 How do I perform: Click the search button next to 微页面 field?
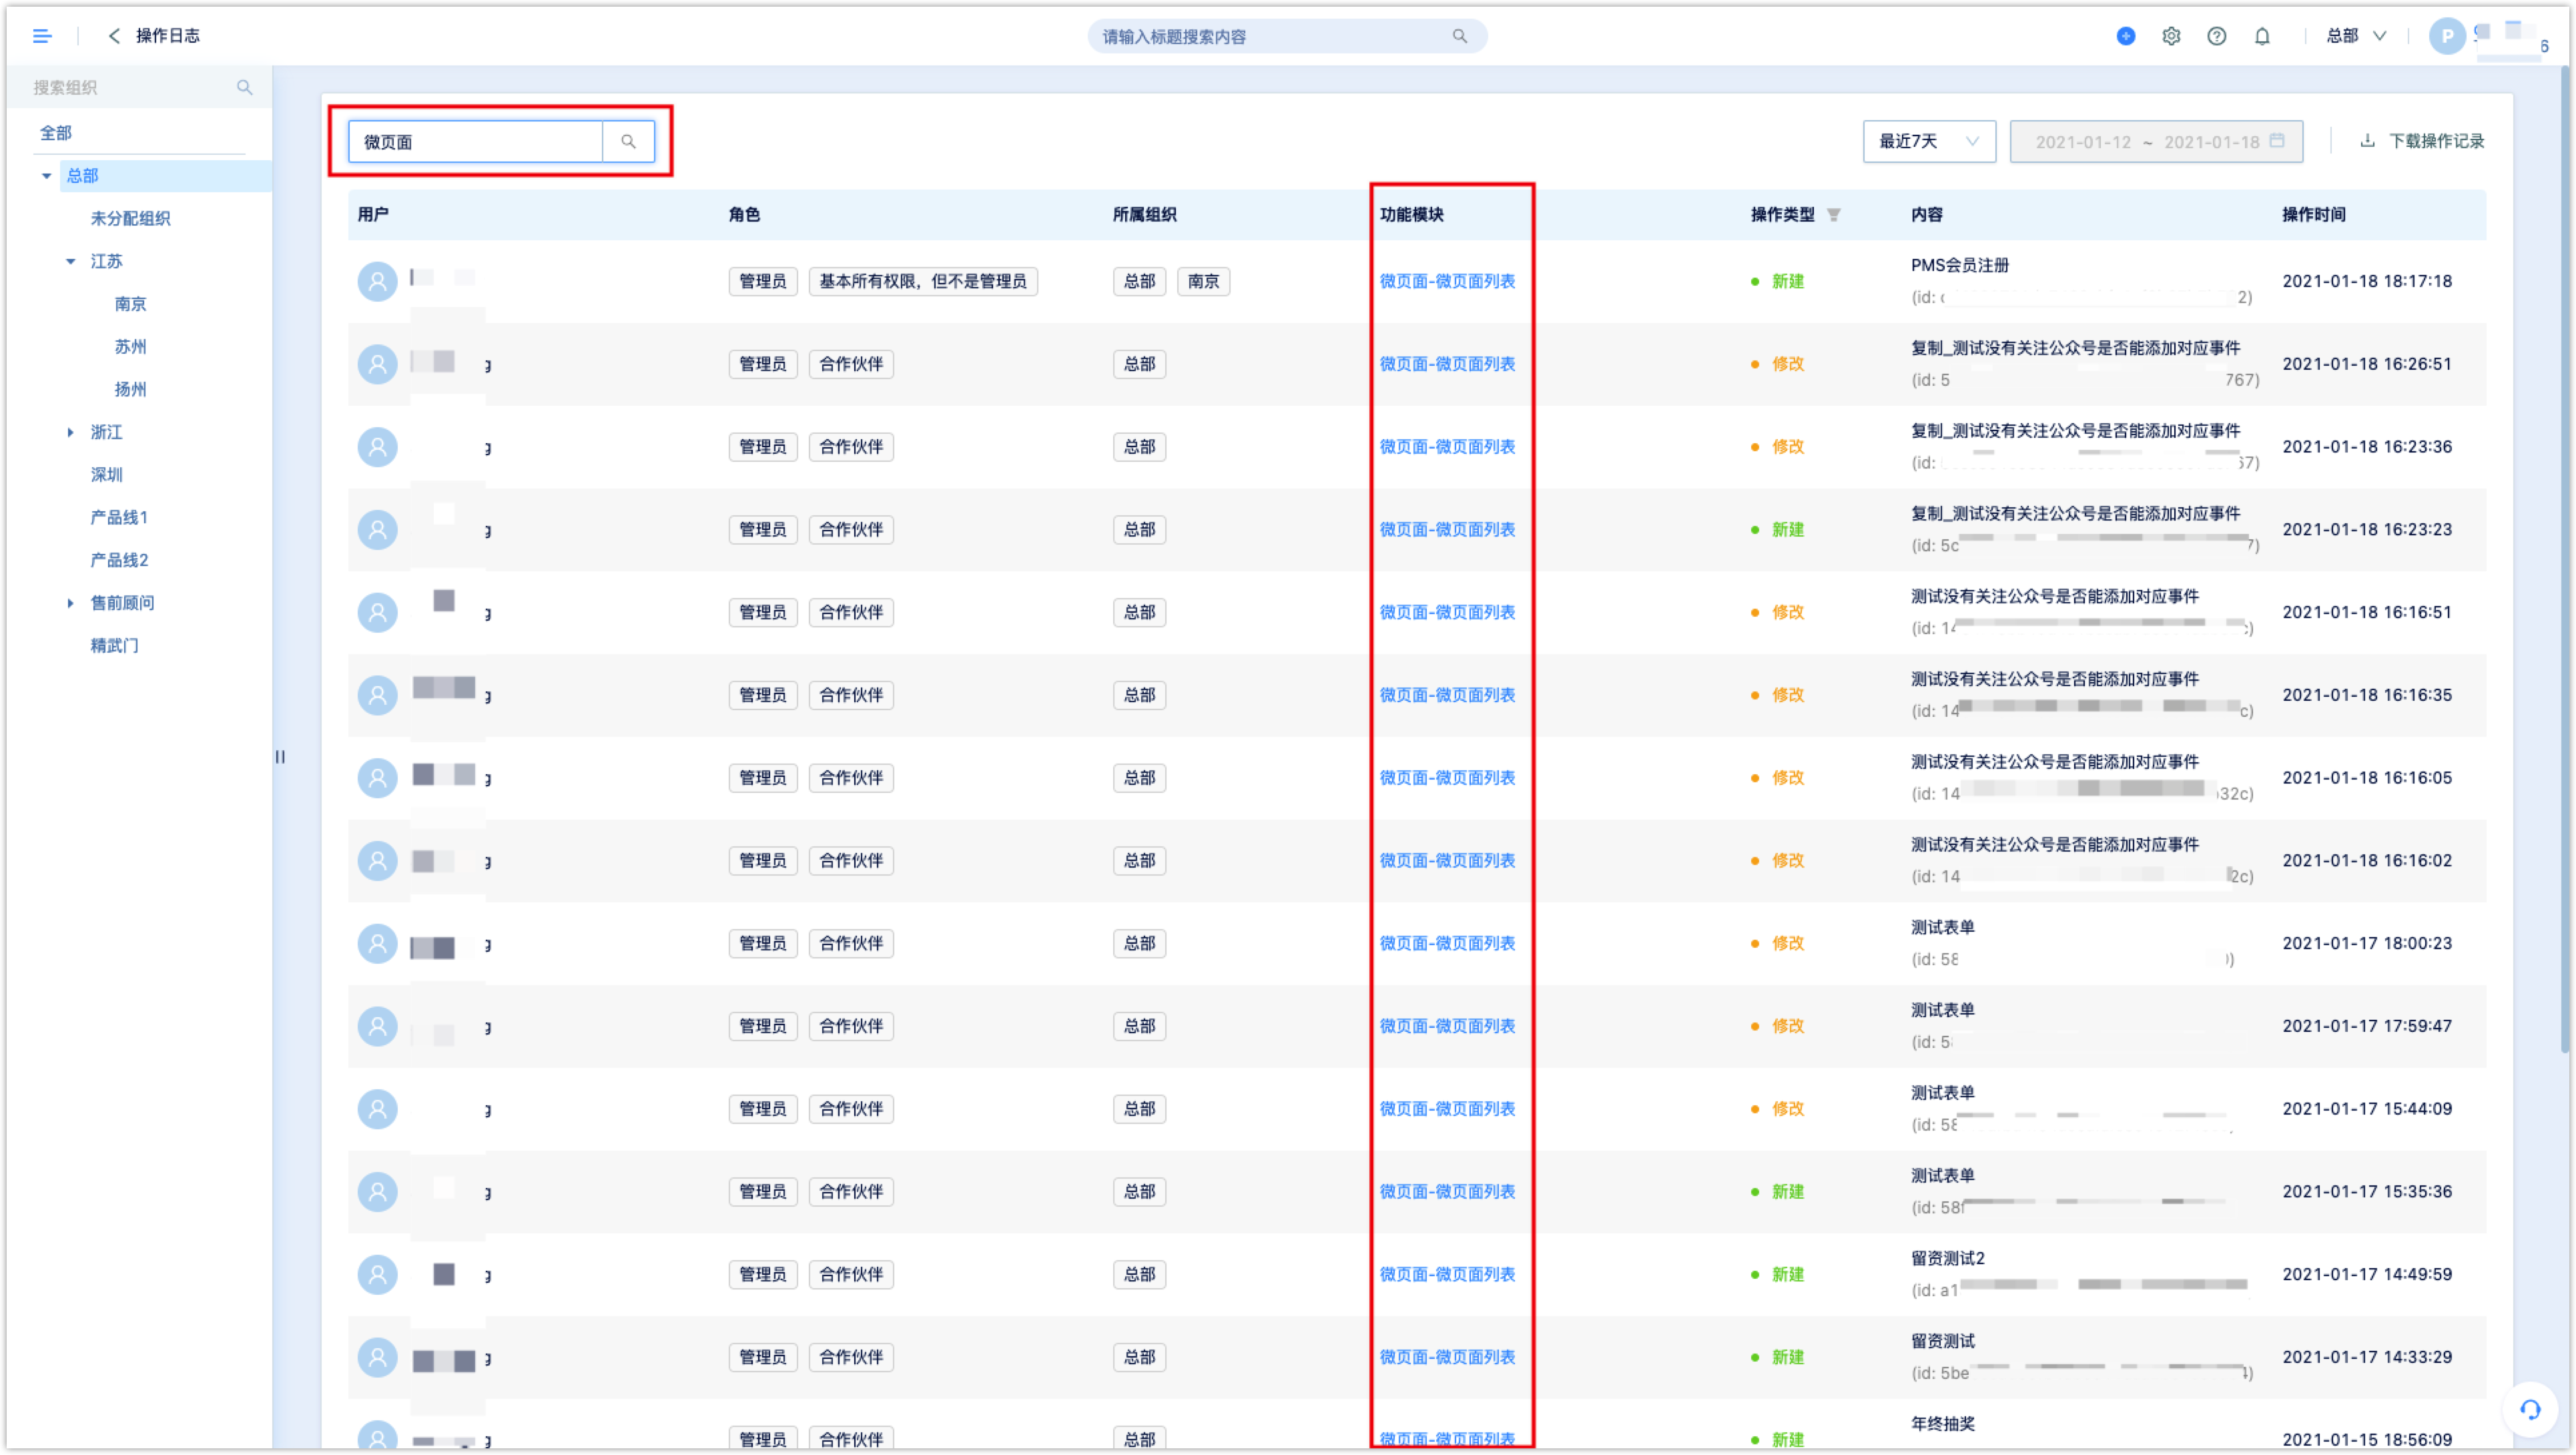pyautogui.click(x=628, y=141)
